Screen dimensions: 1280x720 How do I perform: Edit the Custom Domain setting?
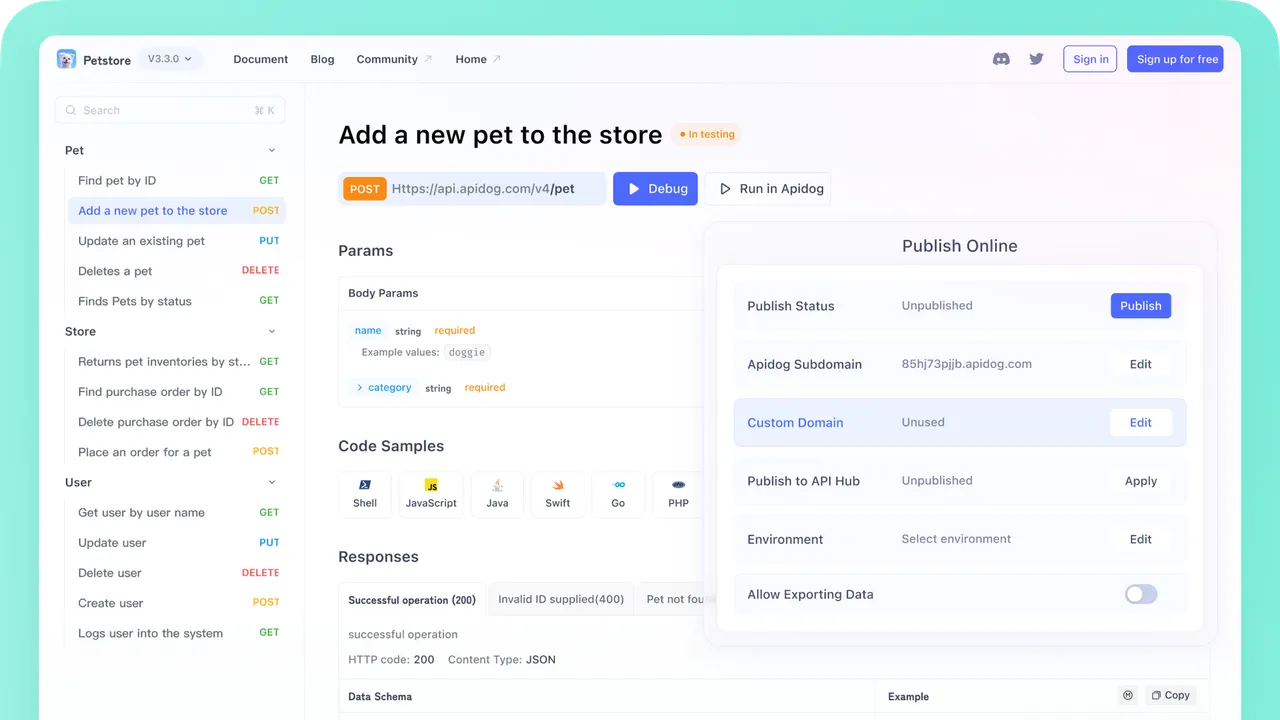pyautogui.click(x=1141, y=423)
